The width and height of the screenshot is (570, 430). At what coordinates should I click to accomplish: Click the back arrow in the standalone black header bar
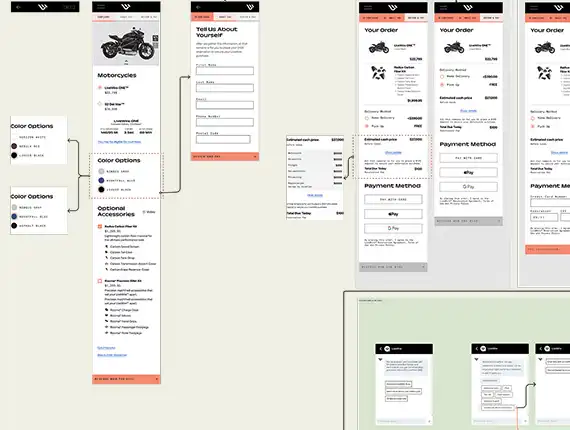[x=18, y=7]
